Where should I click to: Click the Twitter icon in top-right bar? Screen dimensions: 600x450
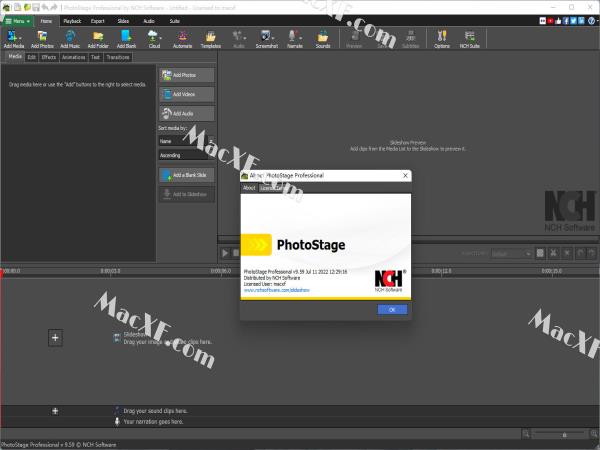[x=573, y=21]
